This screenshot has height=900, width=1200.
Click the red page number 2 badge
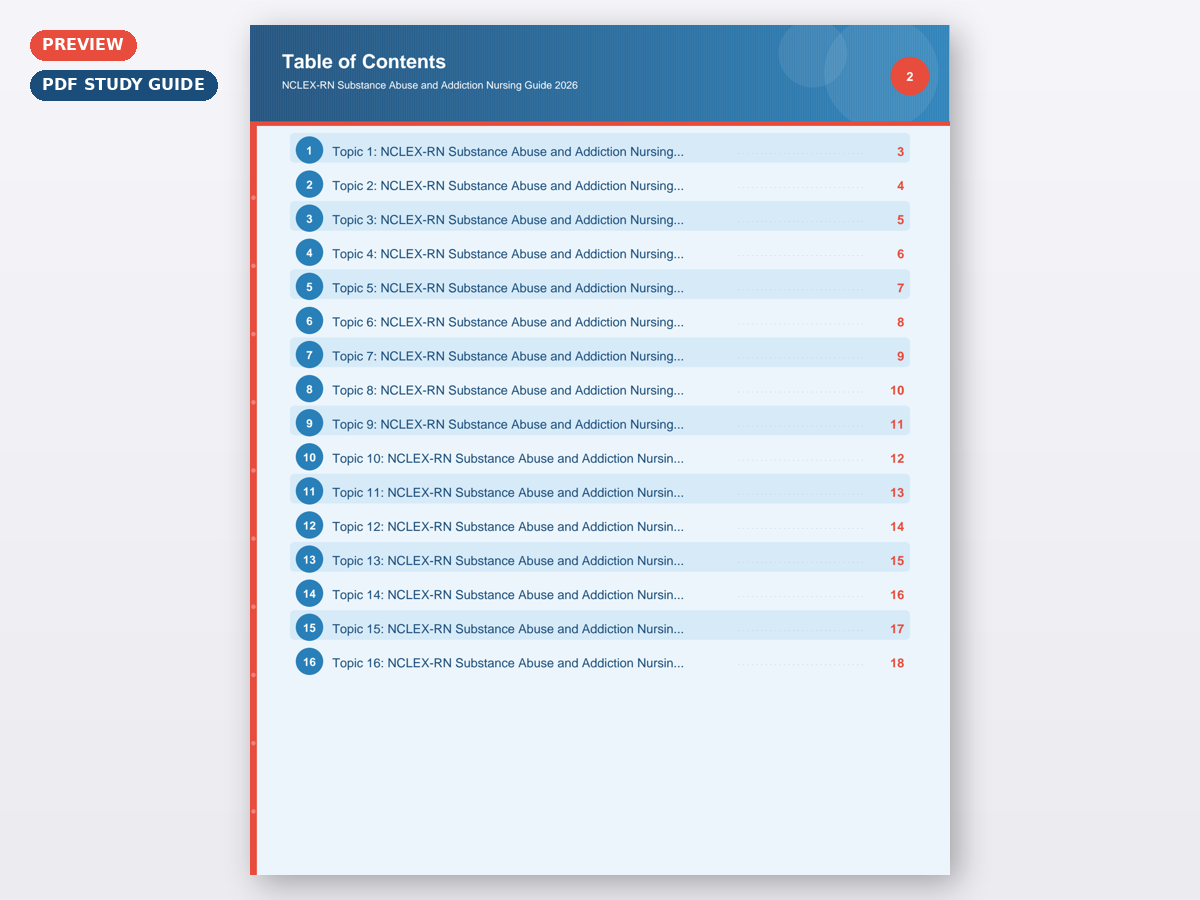[909, 77]
